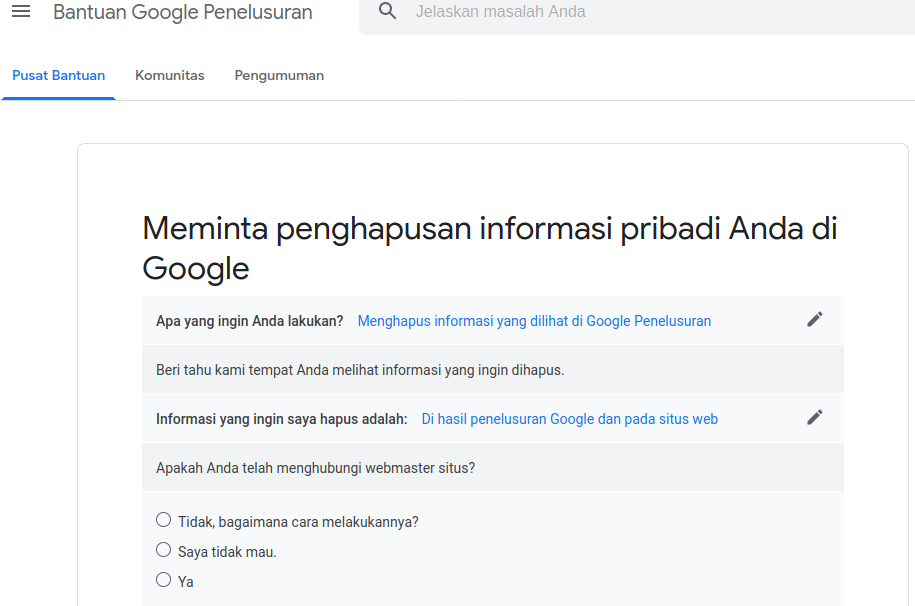Image resolution: width=915 pixels, height=606 pixels.
Task: Click the 'Saya tidak mau.' label text
Action: (x=227, y=552)
